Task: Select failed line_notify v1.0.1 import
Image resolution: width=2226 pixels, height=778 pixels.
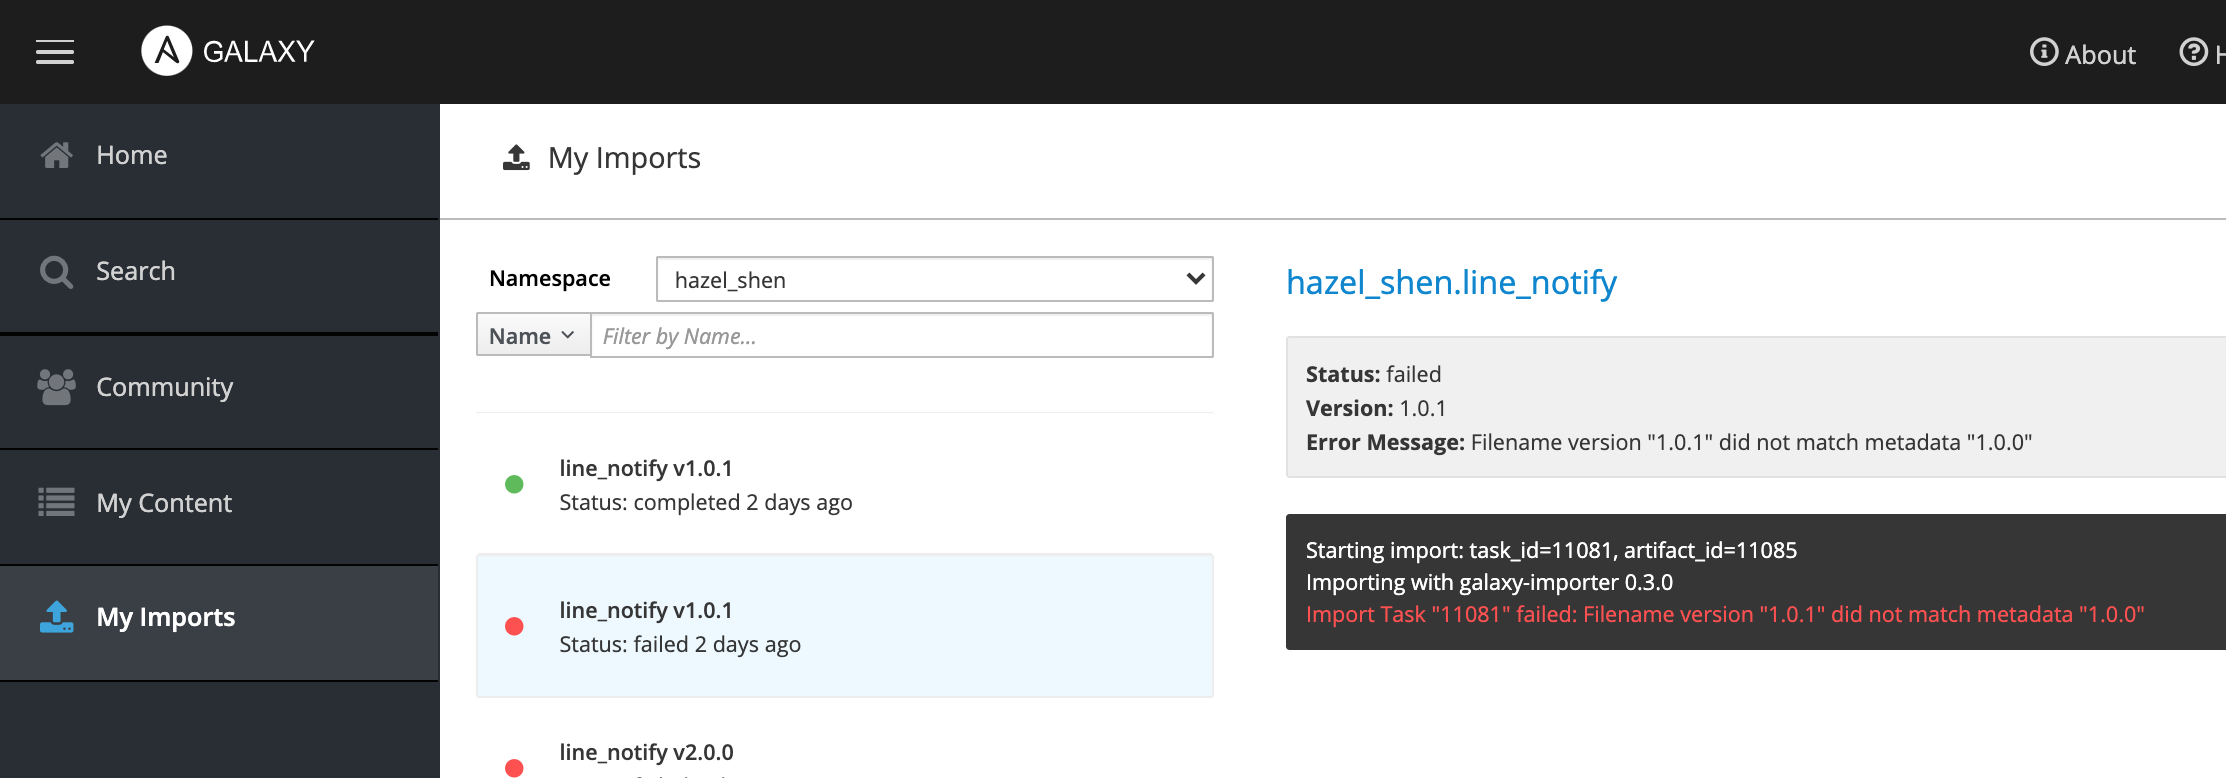Action: click(845, 626)
